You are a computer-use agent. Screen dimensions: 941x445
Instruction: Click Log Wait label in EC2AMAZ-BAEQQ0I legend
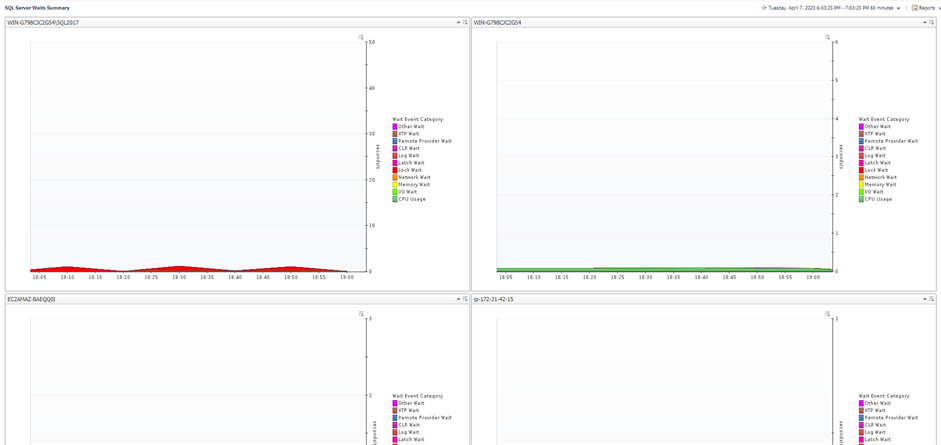point(409,432)
